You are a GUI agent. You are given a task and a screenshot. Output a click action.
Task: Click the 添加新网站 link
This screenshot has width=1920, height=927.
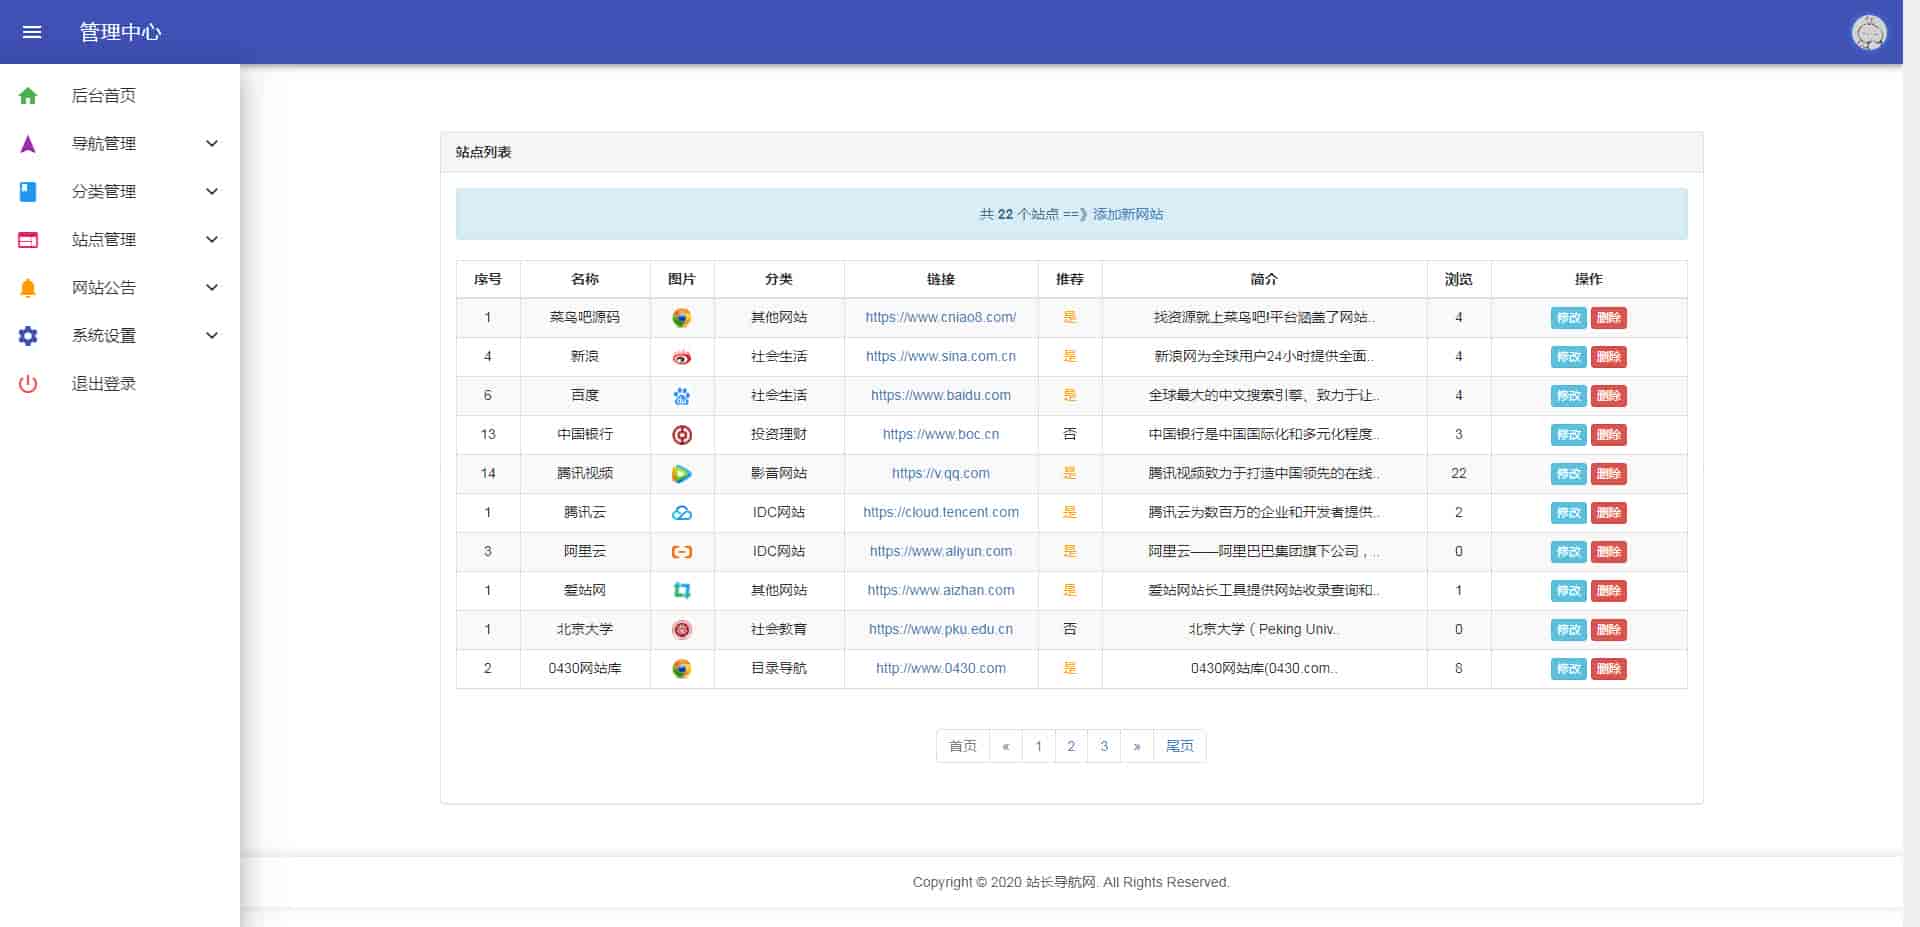coord(1127,214)
